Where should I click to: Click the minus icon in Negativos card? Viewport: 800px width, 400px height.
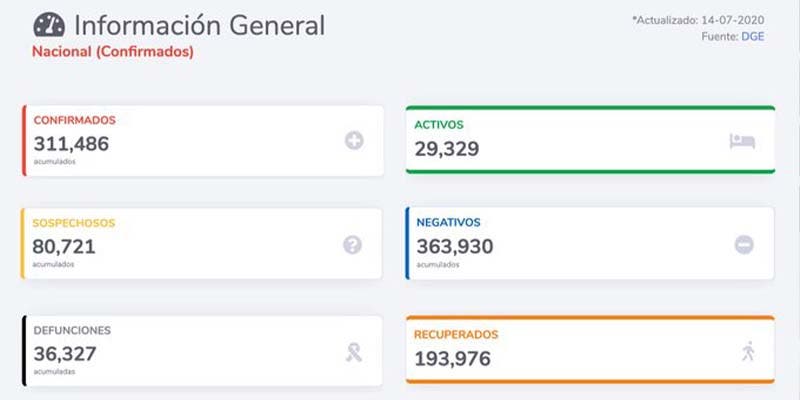click(744, 244)
